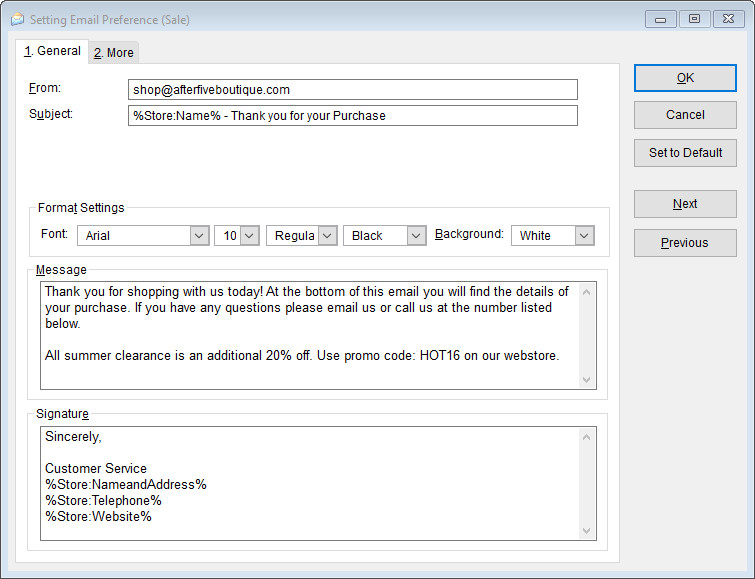Screen dimensions: 755x579
Task: Click the Cancel button
Action: point(685,115)
